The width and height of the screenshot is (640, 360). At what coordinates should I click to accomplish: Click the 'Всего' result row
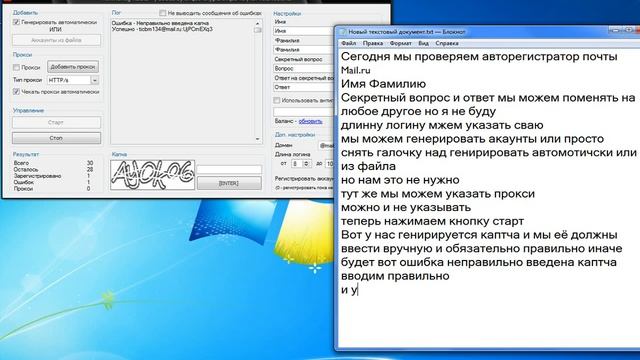53,163
